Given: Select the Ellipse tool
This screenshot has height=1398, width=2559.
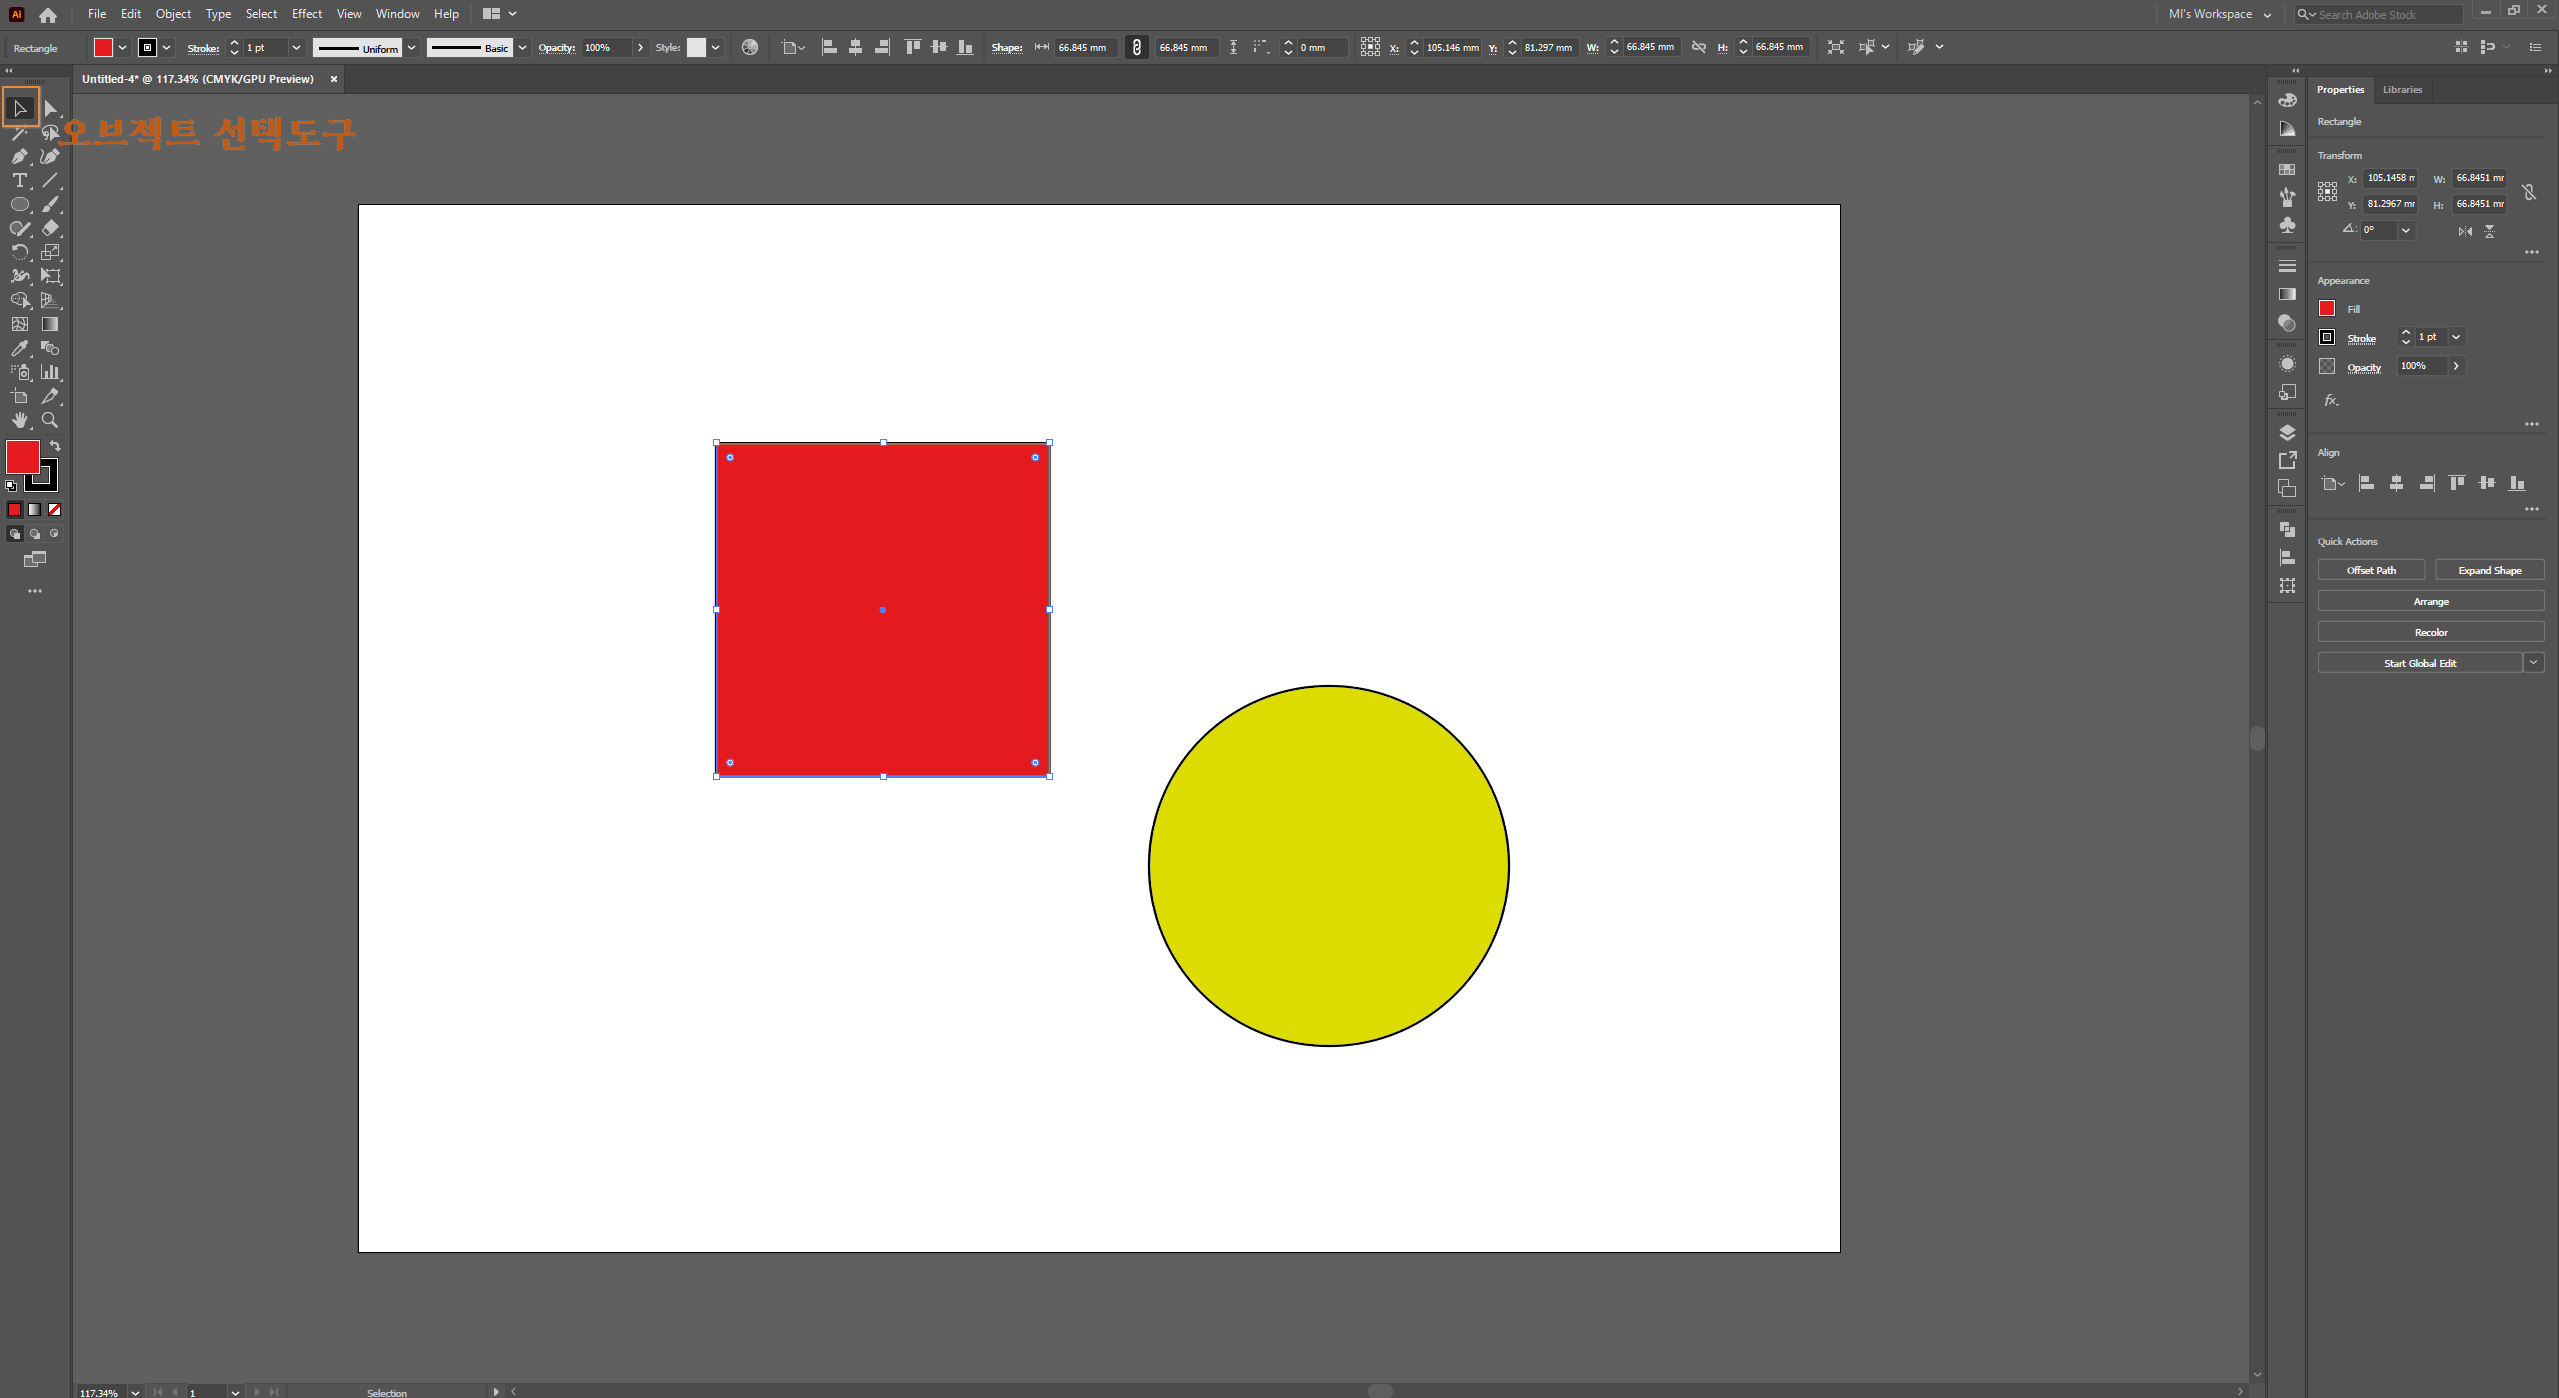Looking at the screenshot, I should (19, 205).
